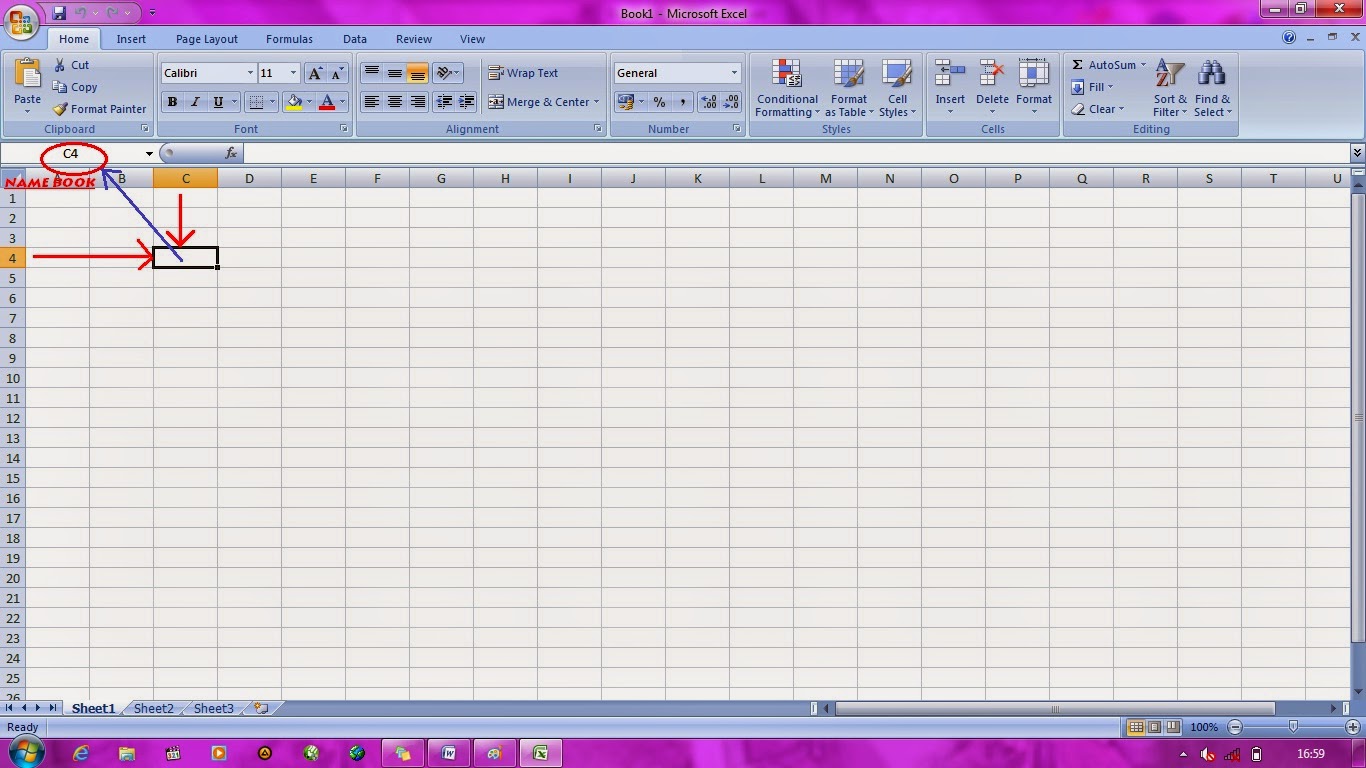Open the Font Color dropdown arrow
Viewport: 1366px width, 768px height.
click(x=342, y=102)
